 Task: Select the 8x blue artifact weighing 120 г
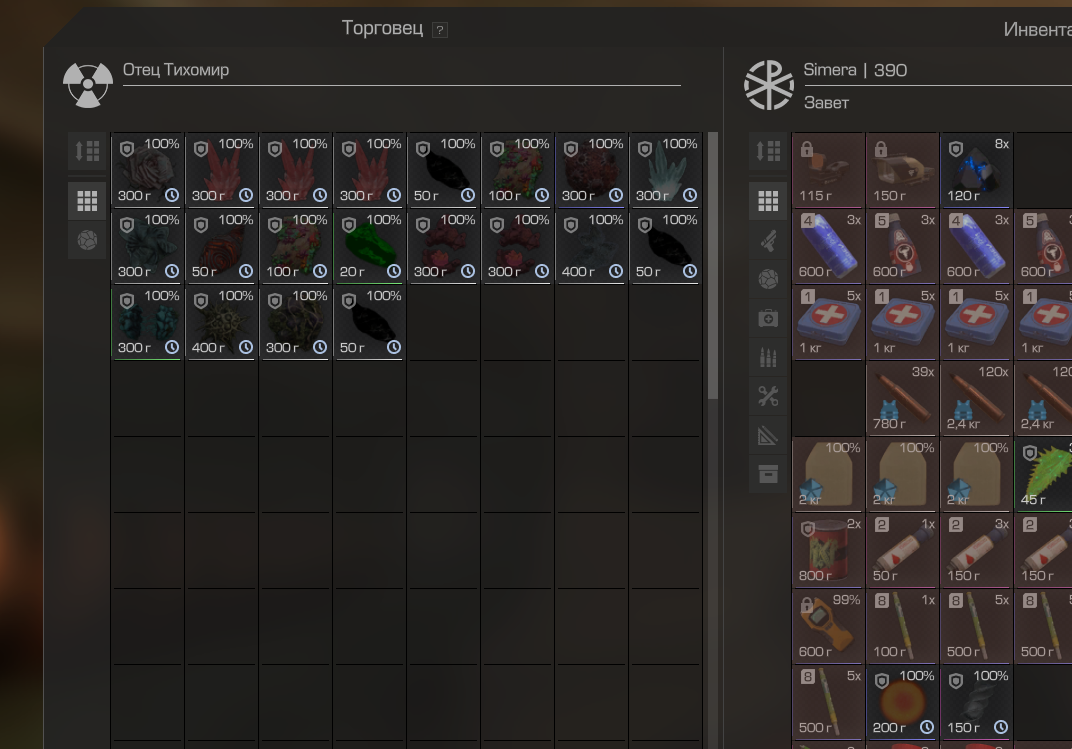tap(976, 169)
